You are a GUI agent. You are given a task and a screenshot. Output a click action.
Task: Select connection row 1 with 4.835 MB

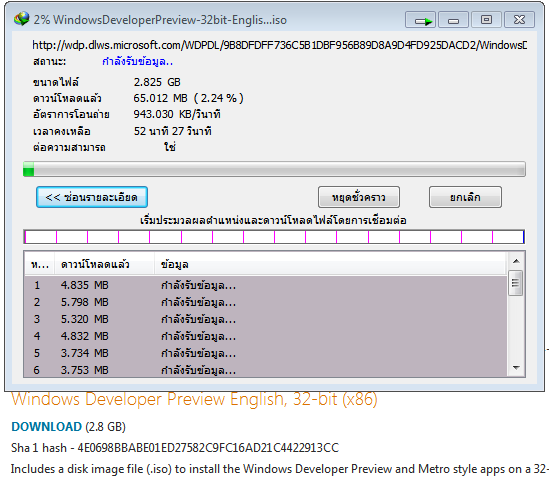pos(266,285)
